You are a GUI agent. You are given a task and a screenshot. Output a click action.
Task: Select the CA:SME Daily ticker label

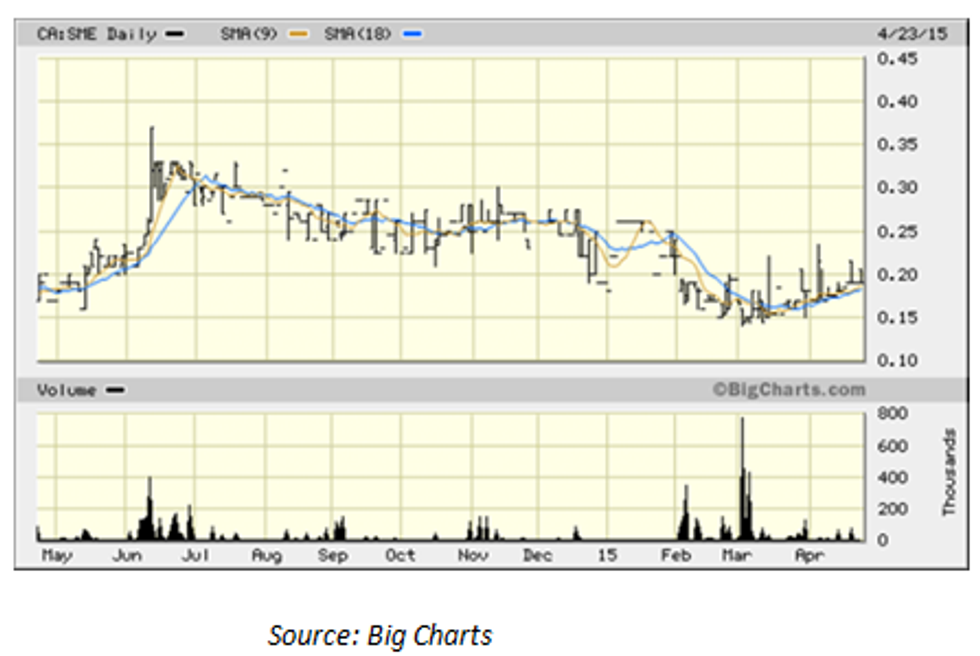pyautogui.click(x=96, y=34)
